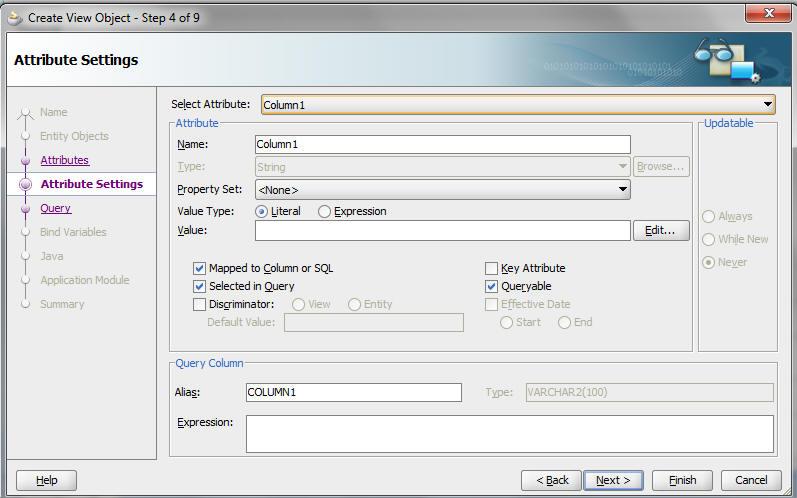Click the Bind Variables wizard step
The image size is (797, 498).
tap(73, 232)
